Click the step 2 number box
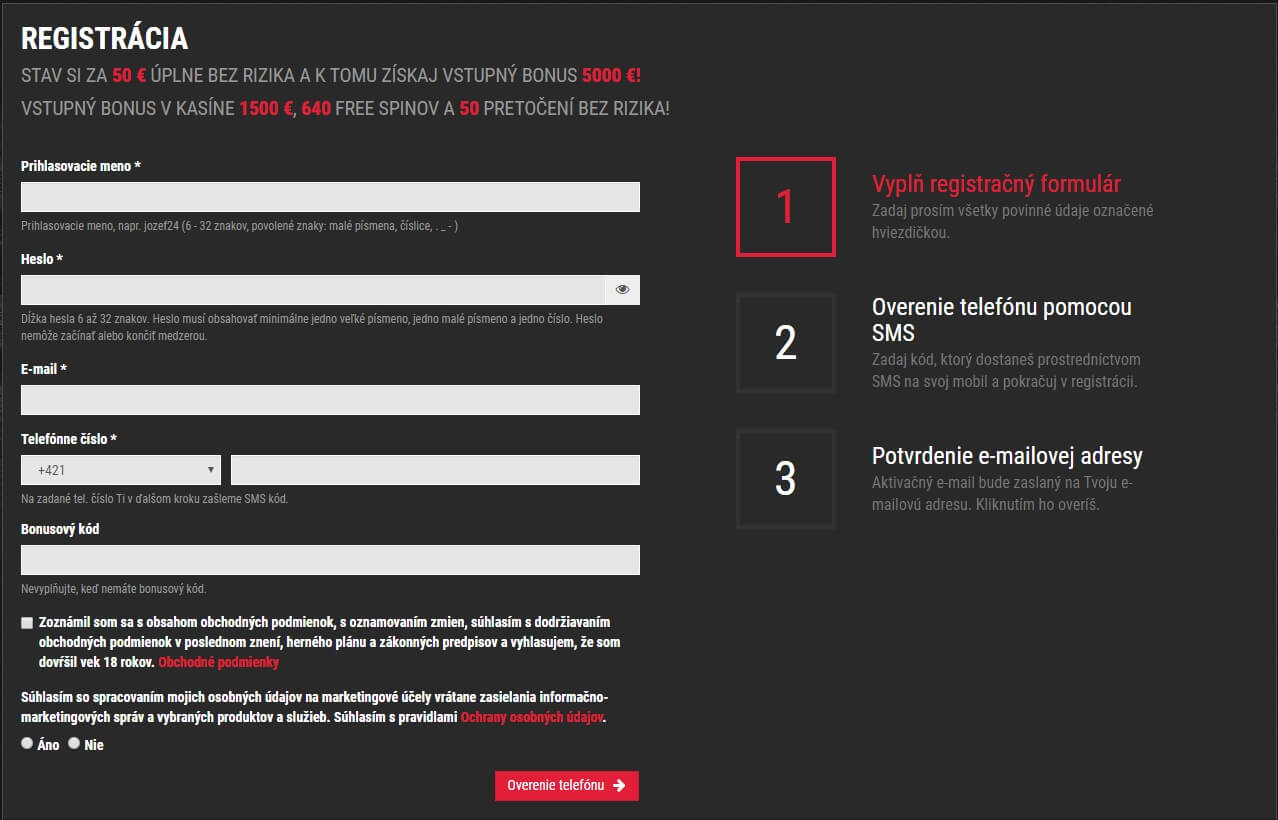This screenshot has height=820, width=1278. [785, 343]
